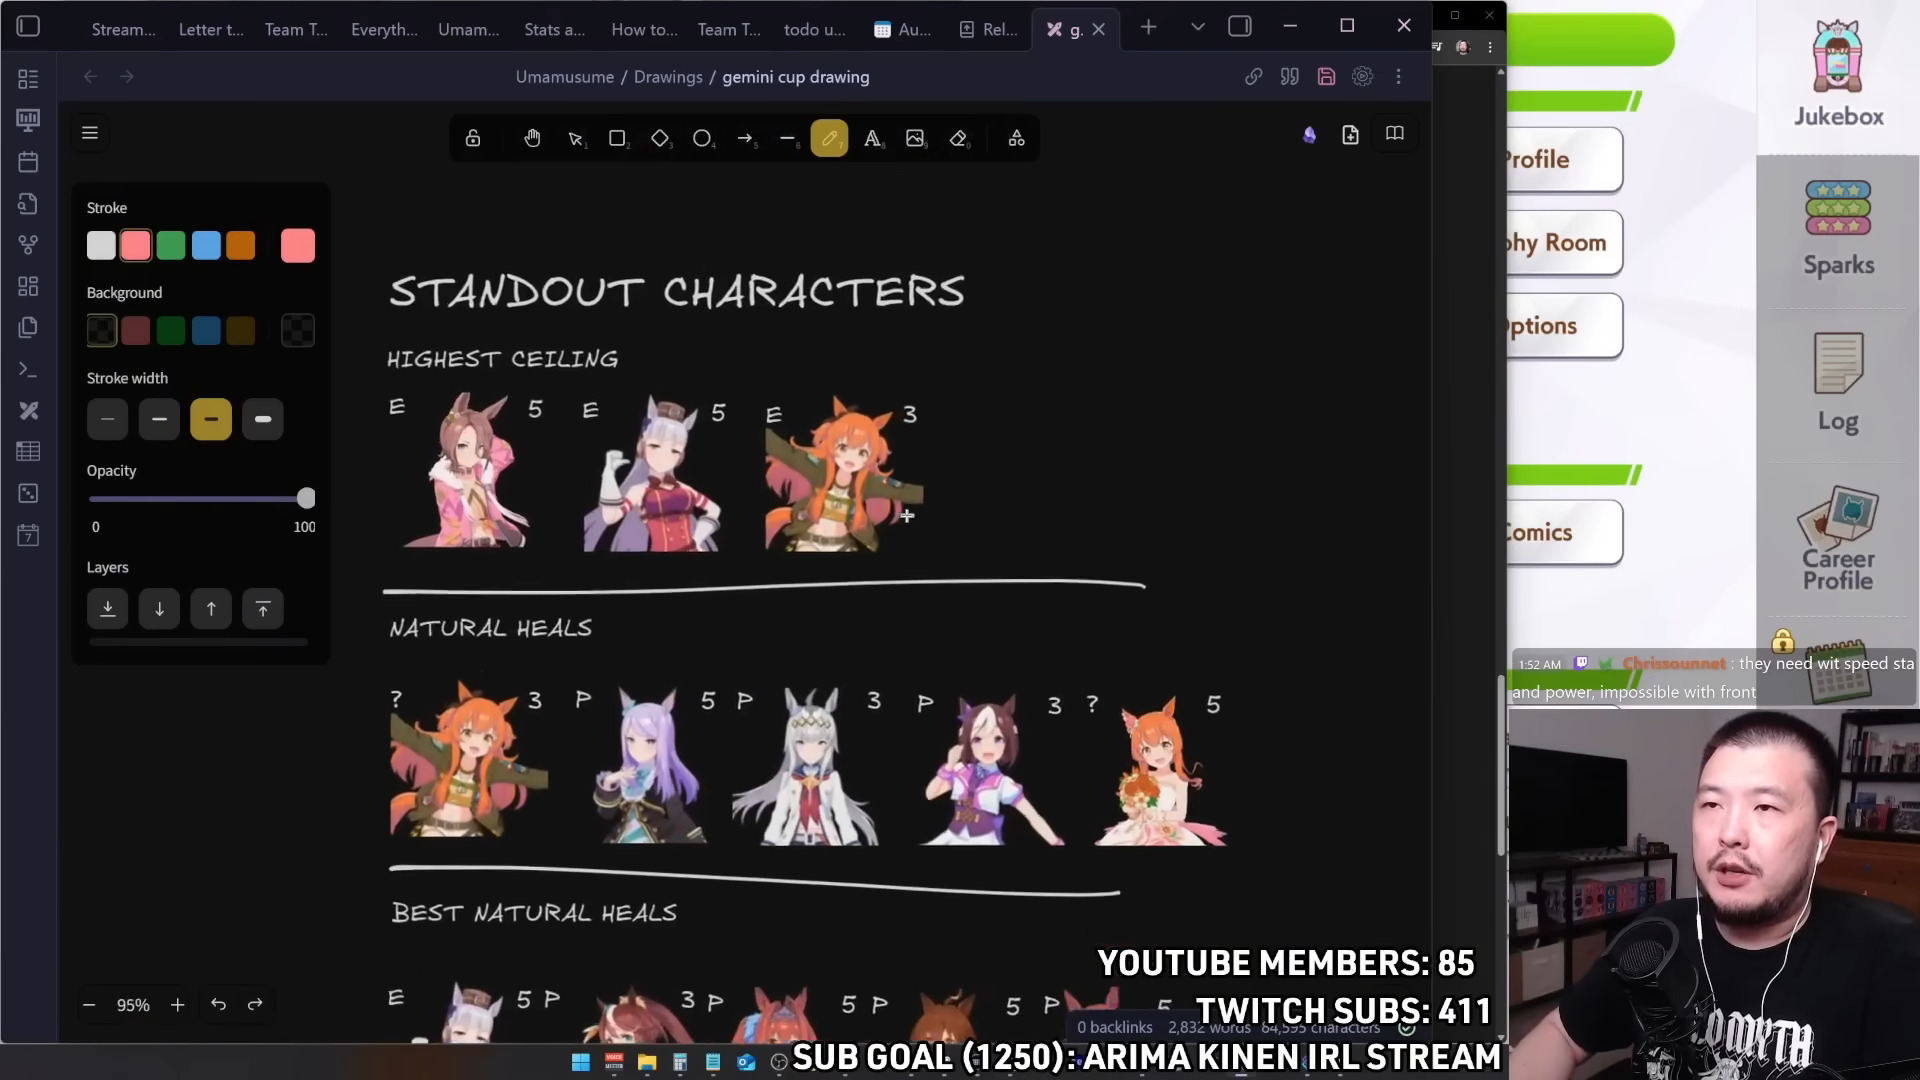The width and height of the screenshot is (1920, 1080).
Task: Undo the last drawing action
Action: [219, 1005]
